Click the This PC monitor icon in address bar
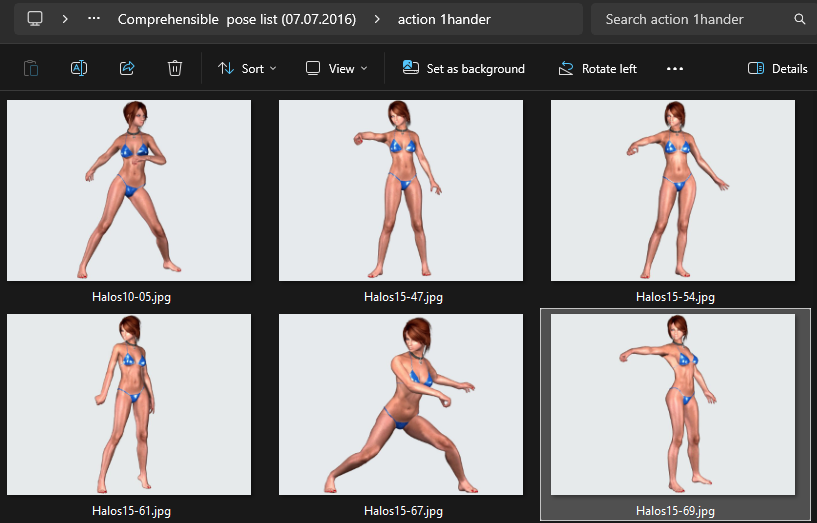Screen dimensions: 817x523 coord(35,19)
